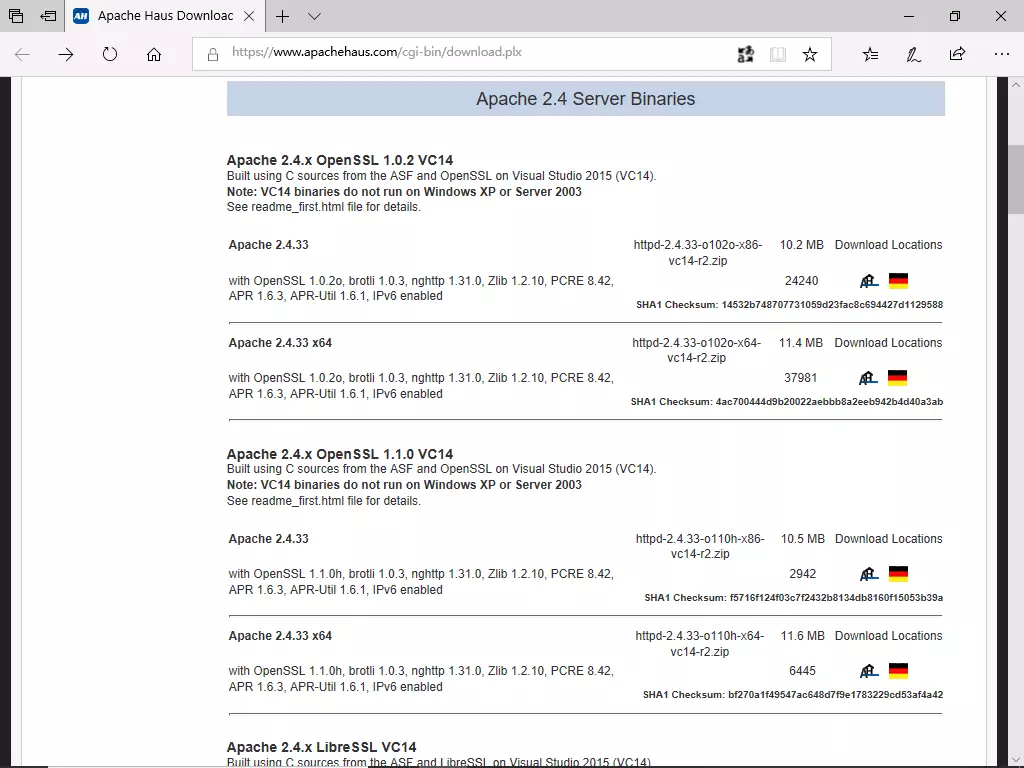
Task: Click the Add notes pen icon
Action: click(x=914, y=54)
